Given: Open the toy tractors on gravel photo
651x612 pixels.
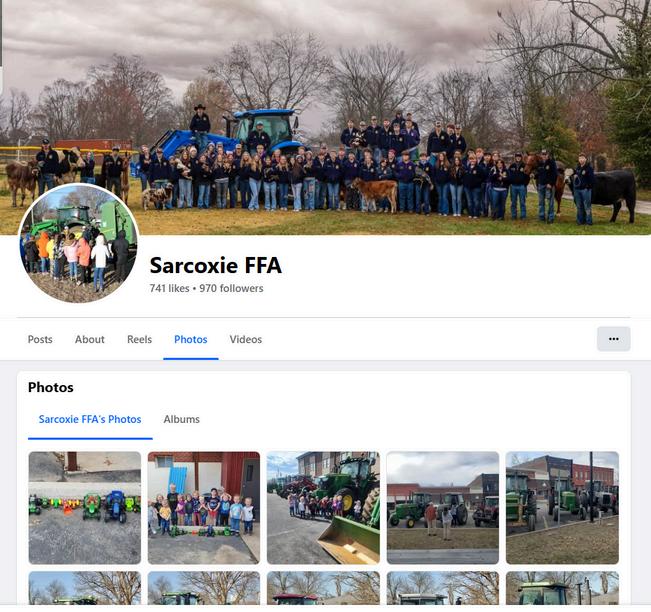Looking at the screenshot, I should click(85, 508).
